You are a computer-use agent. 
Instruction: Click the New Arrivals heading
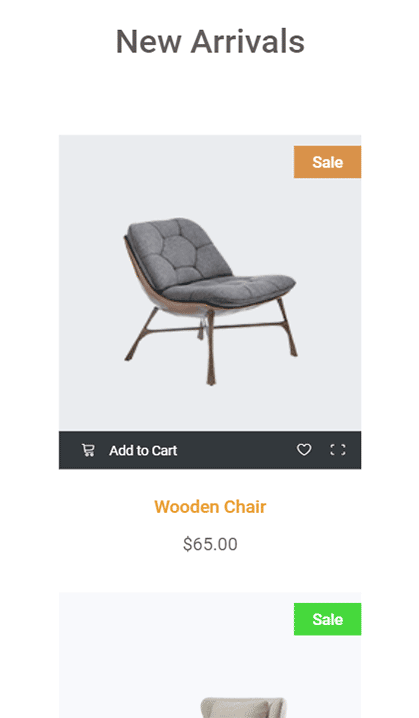(x=210, y=41)
